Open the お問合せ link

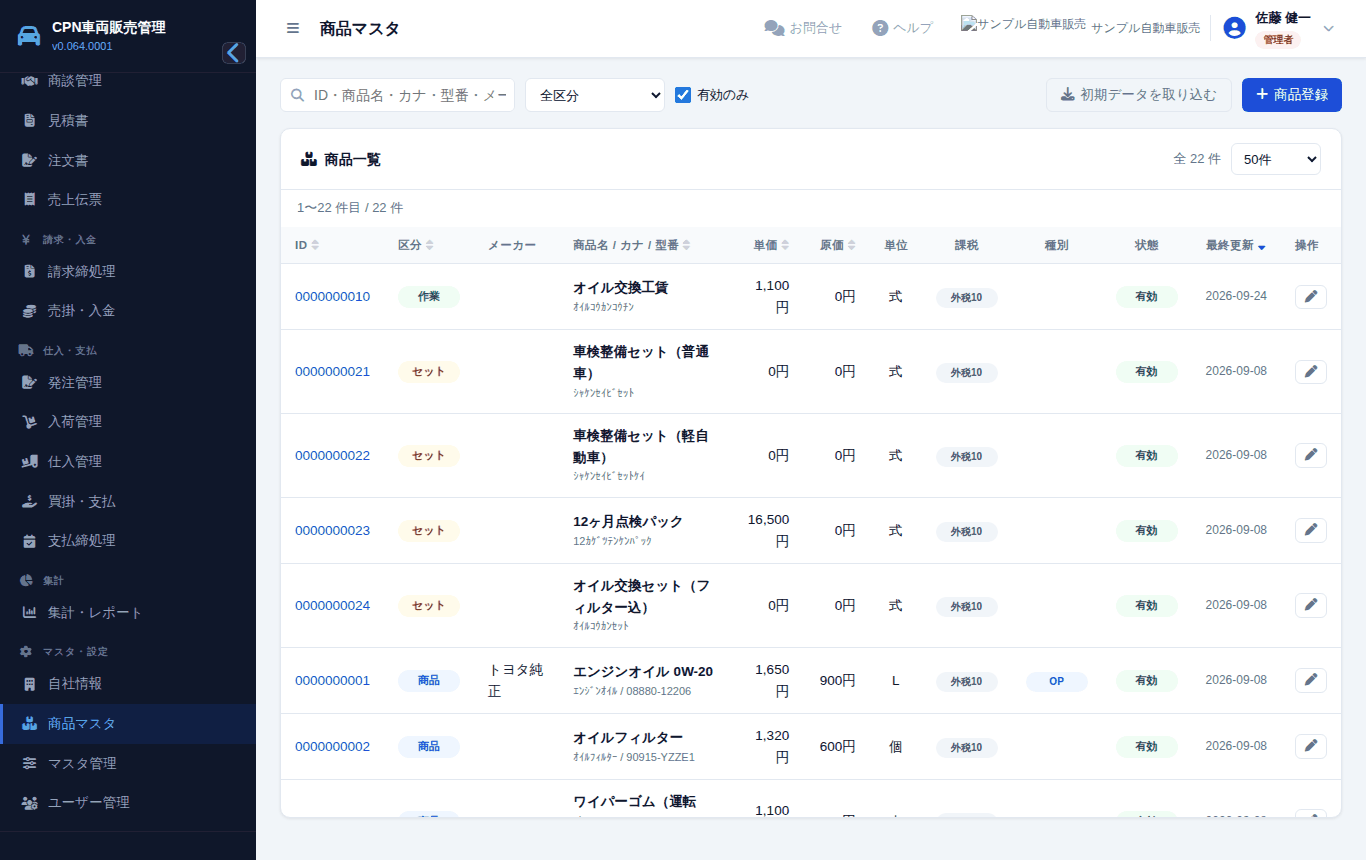pyautogui.click(x=803, y=28)
